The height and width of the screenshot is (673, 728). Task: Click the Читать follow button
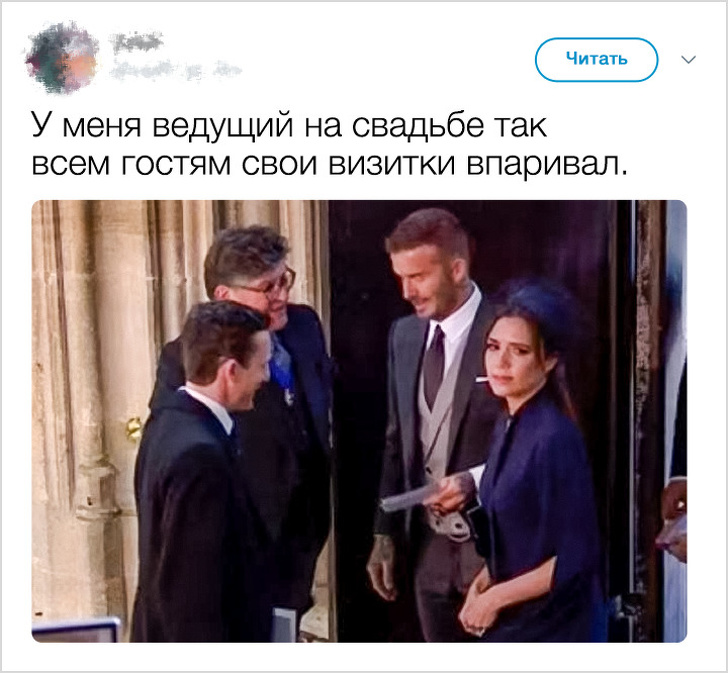(x=596, y=59)
